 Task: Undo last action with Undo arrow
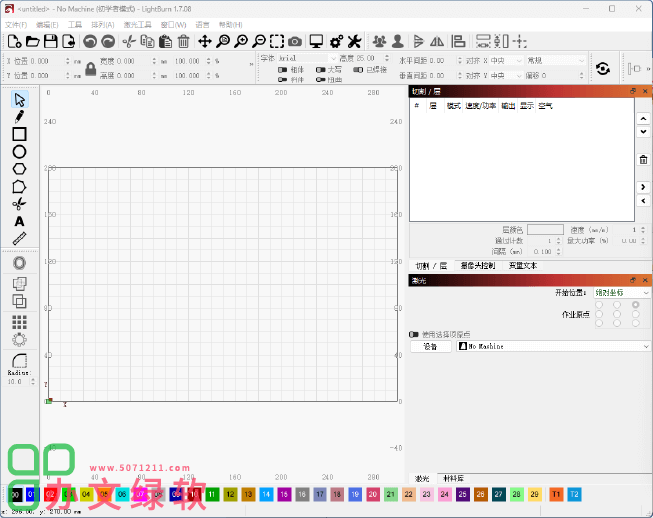[90, 41]
